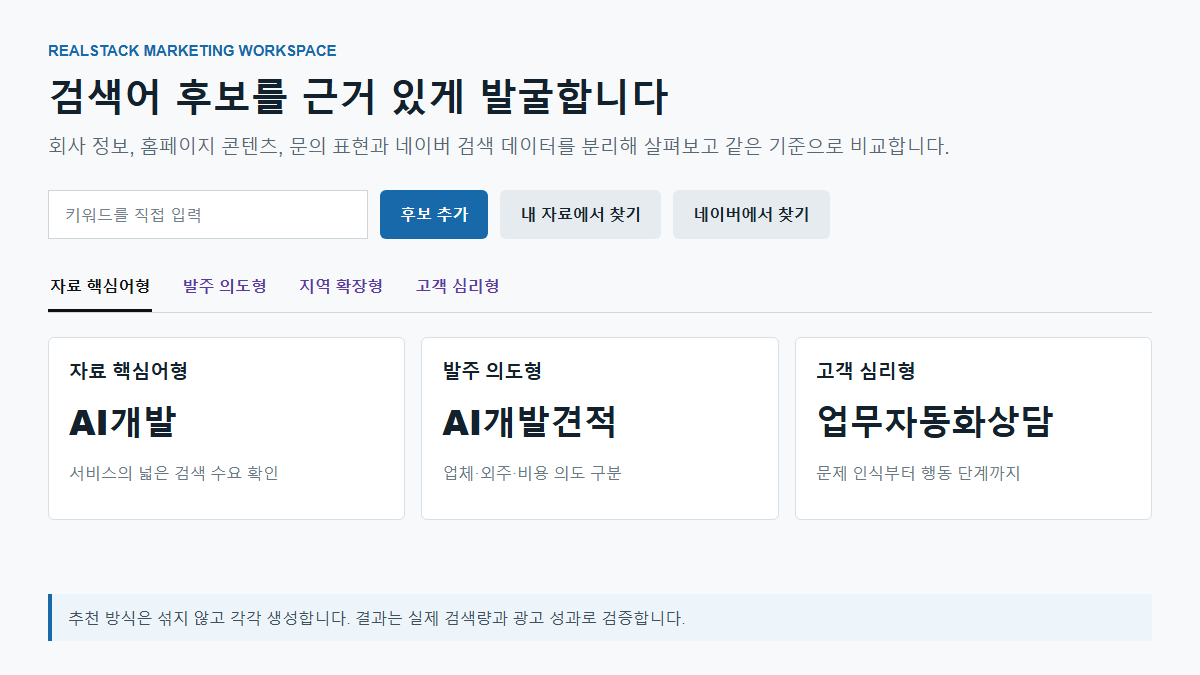Click the 고객 심리형 card title
The width and height of the screenshot is (1200, 675).
pos(866,371)
